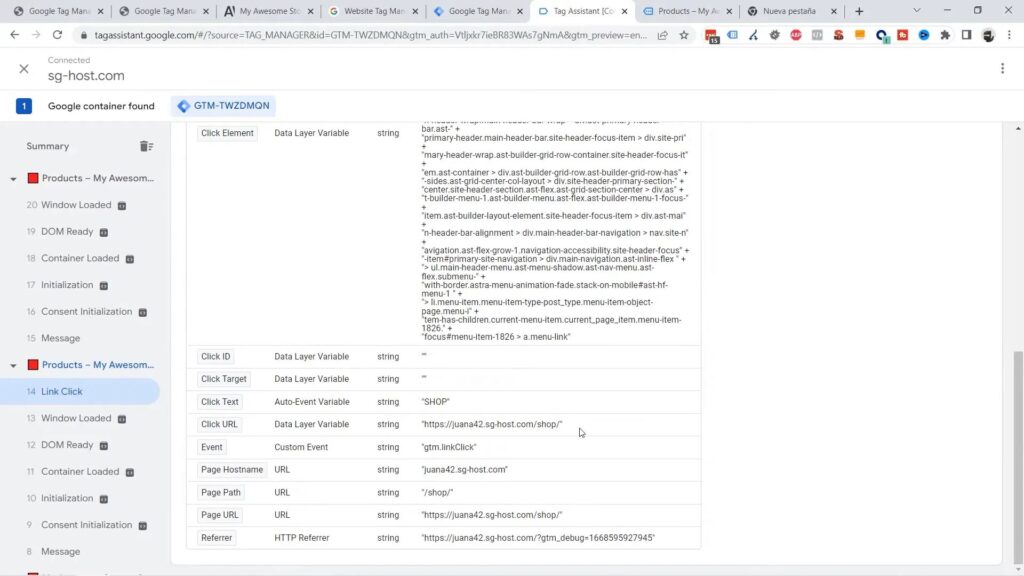The height and width of the screenshot is (576, 1024).
Task: Select the Link Click event 14
Action: coord(80,391)
